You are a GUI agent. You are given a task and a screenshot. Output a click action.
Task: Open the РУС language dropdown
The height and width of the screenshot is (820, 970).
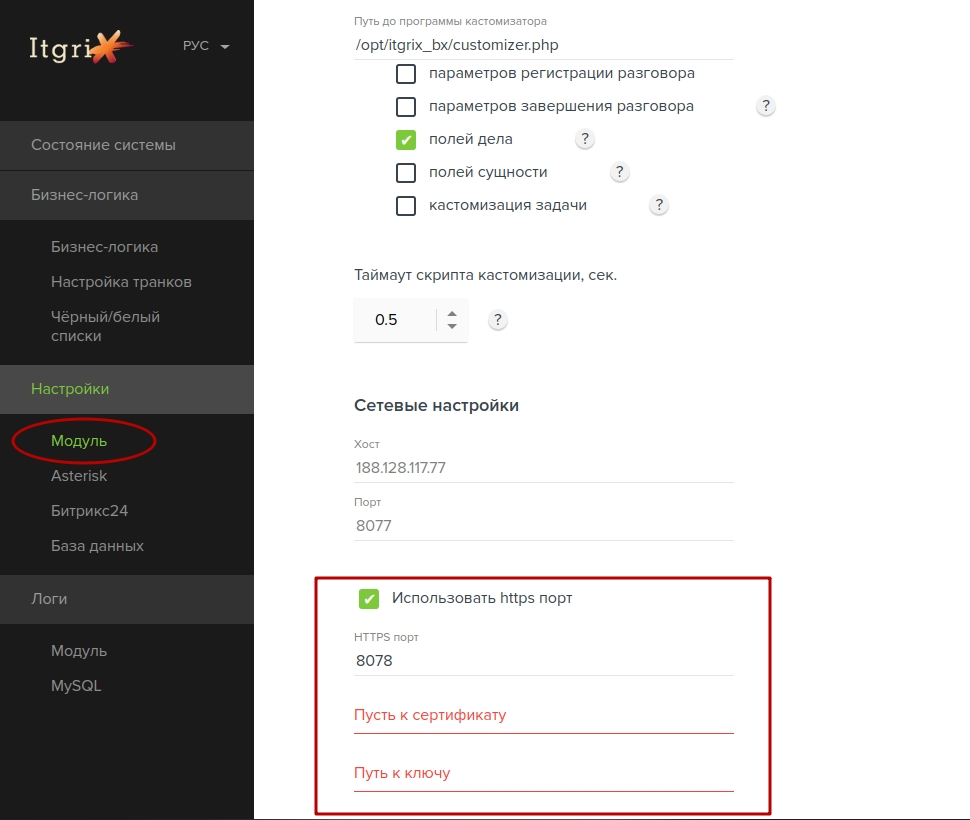coord(206,46)
